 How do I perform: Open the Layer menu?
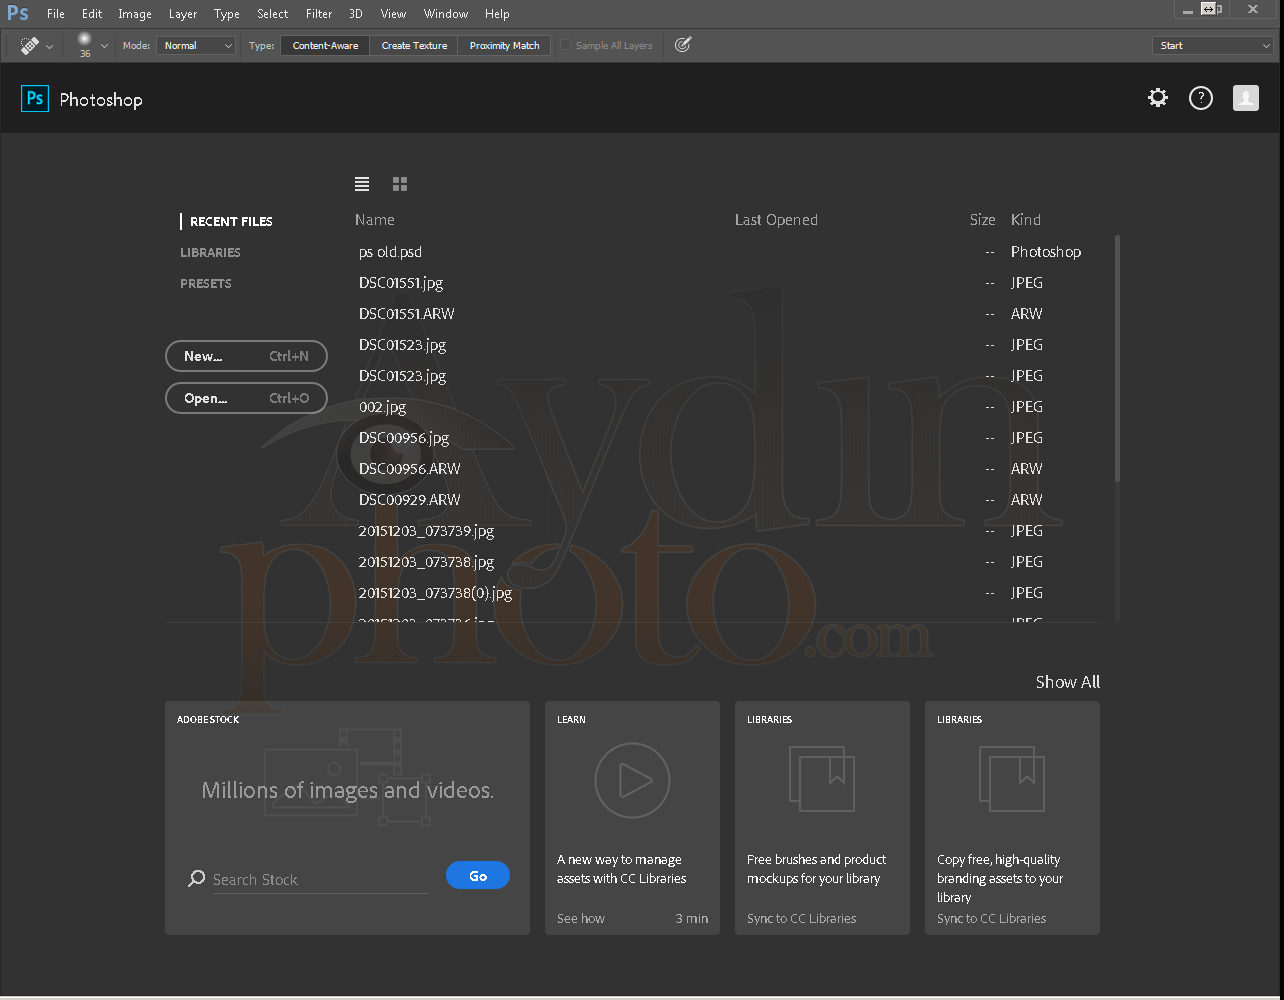[x=183, y=14]
